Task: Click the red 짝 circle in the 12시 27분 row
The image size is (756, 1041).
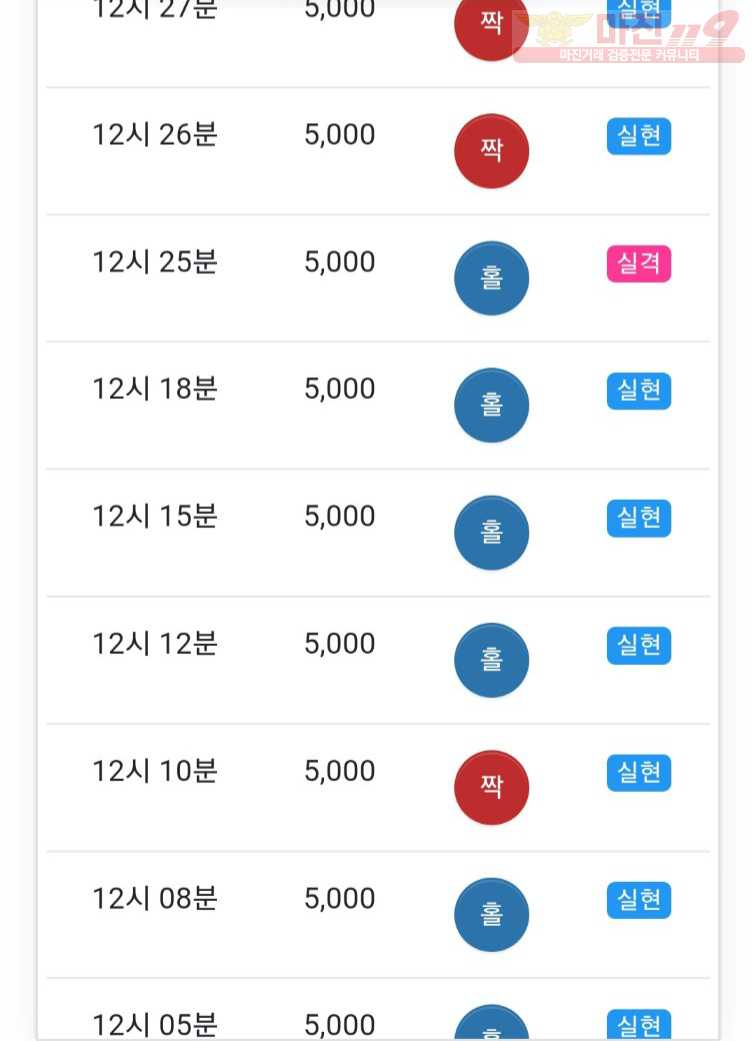Action: point(491,27)
